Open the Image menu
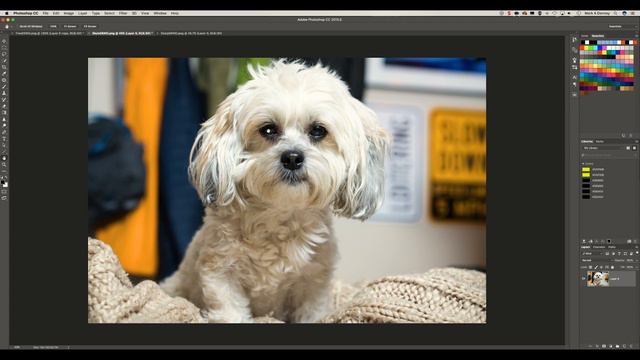The height and width of the screenshot is (360, 640). (69, 13)
